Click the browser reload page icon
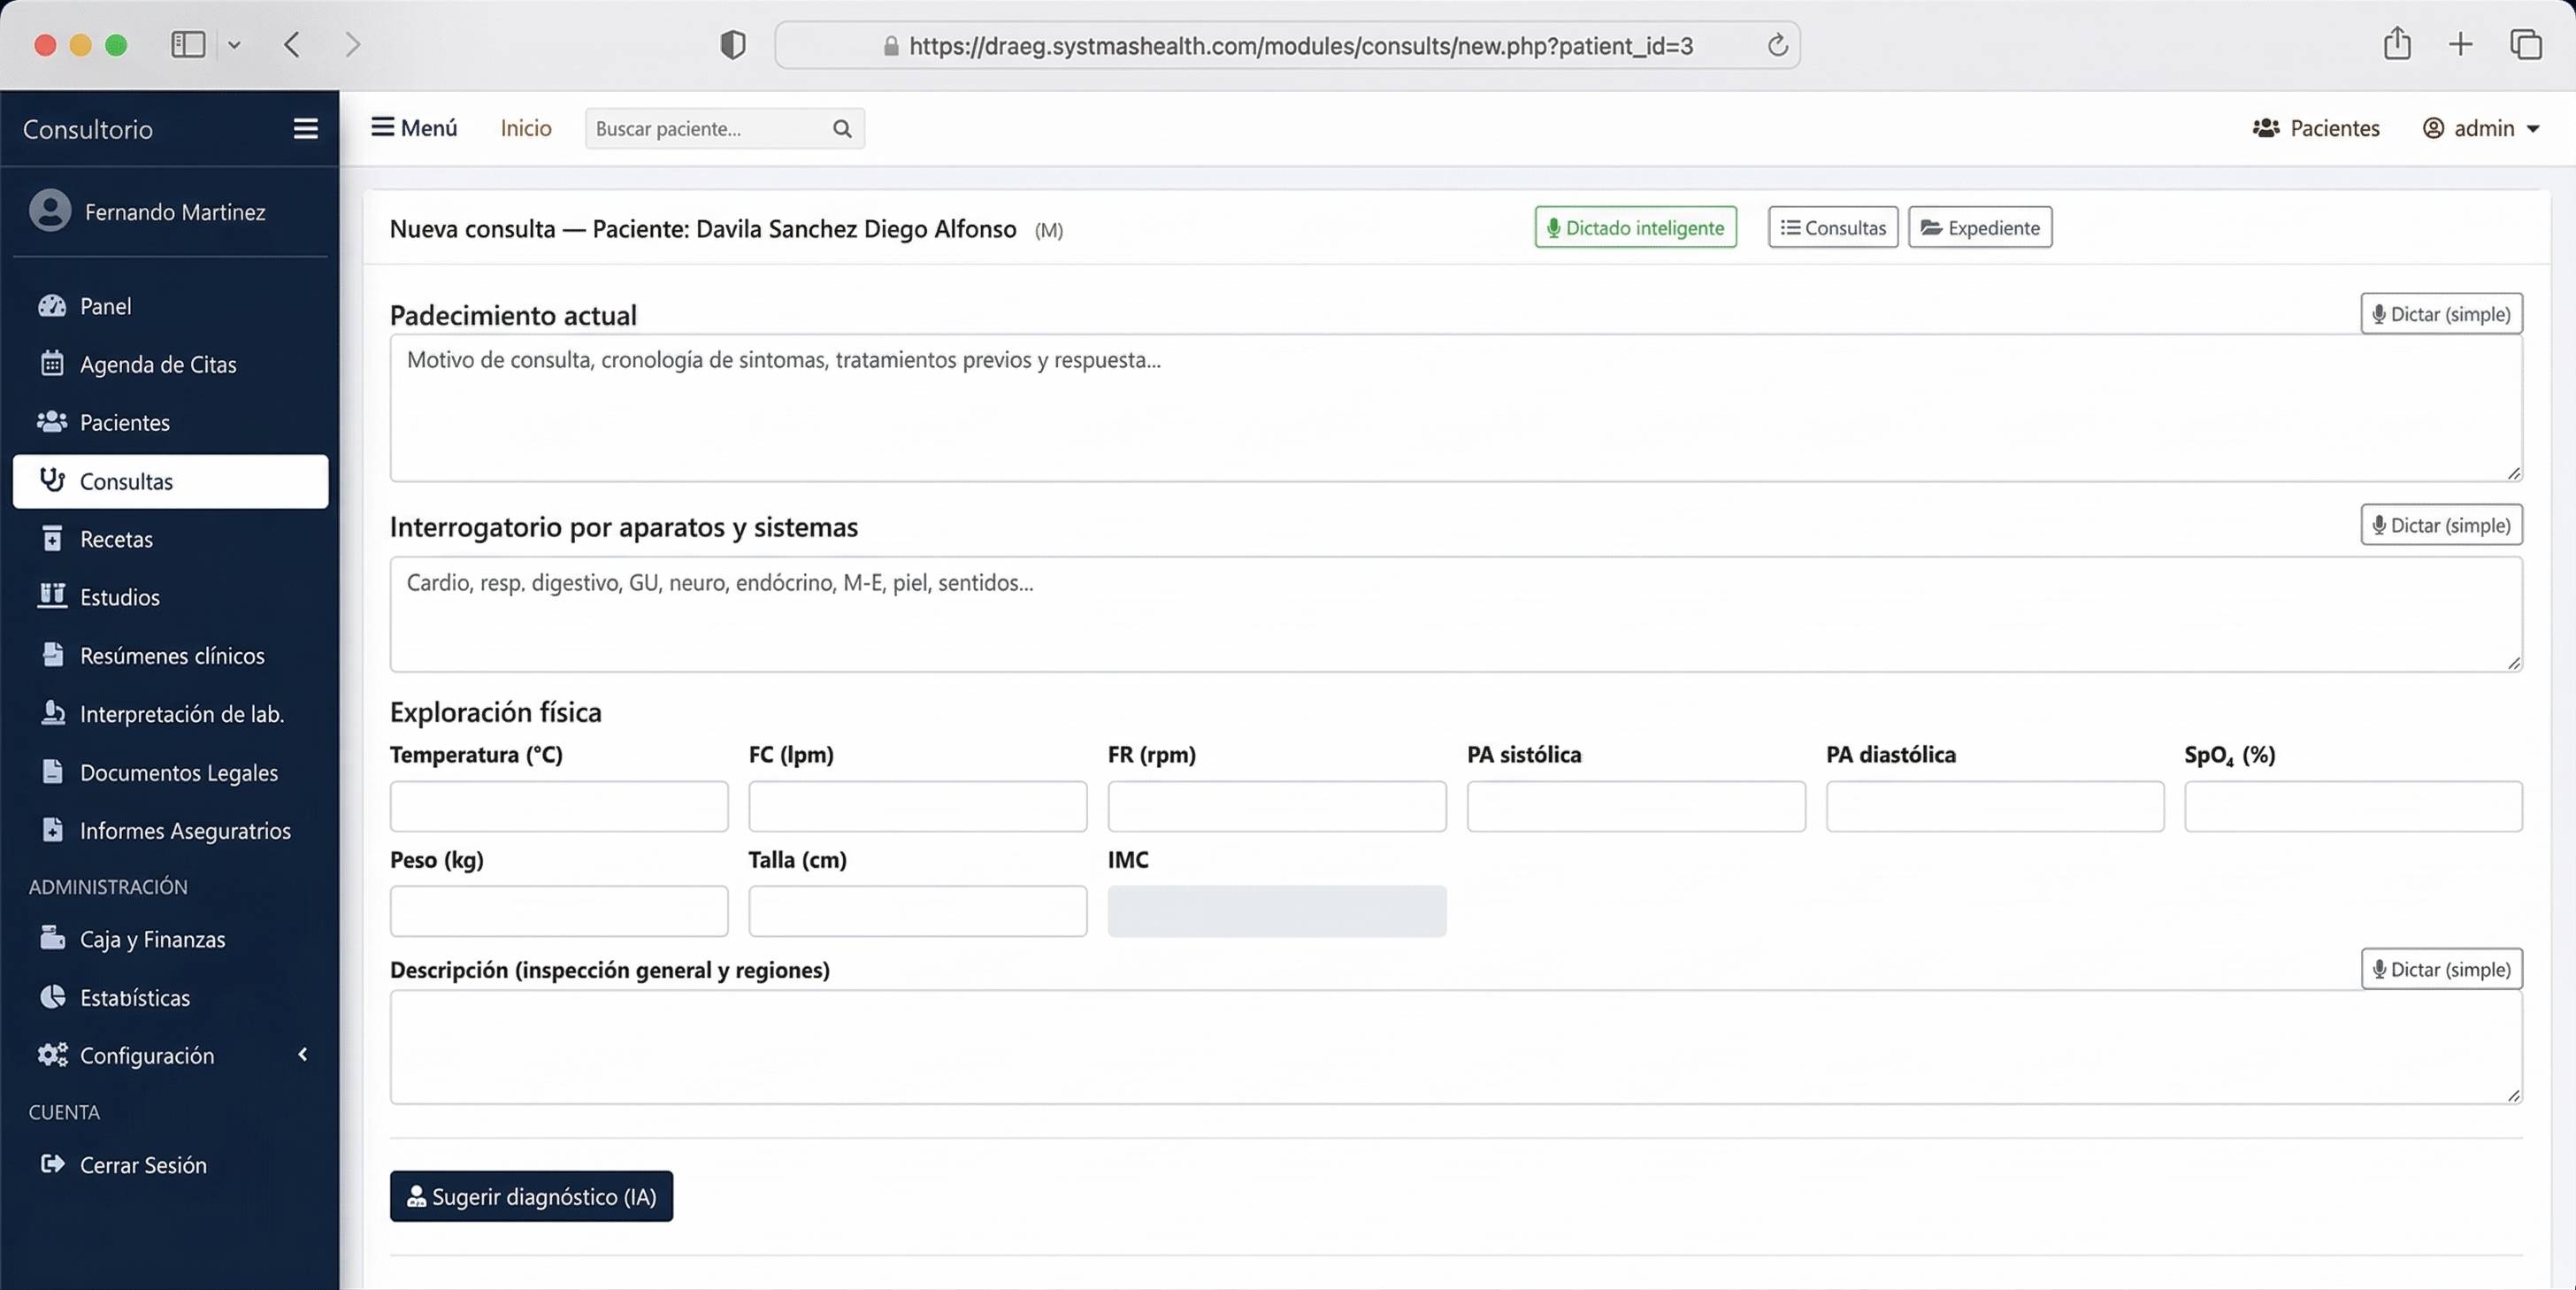Viewport: 2576px width, 1290px height. [1777, 46]
